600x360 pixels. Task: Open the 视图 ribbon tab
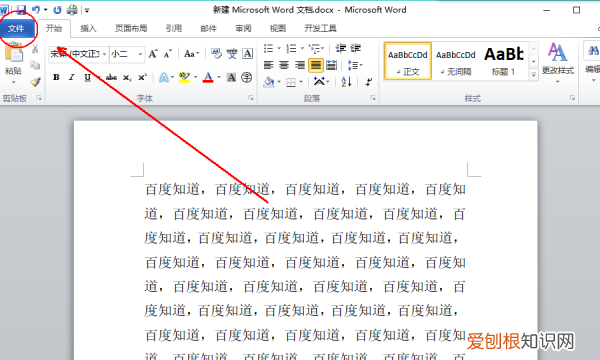point(278,28)
